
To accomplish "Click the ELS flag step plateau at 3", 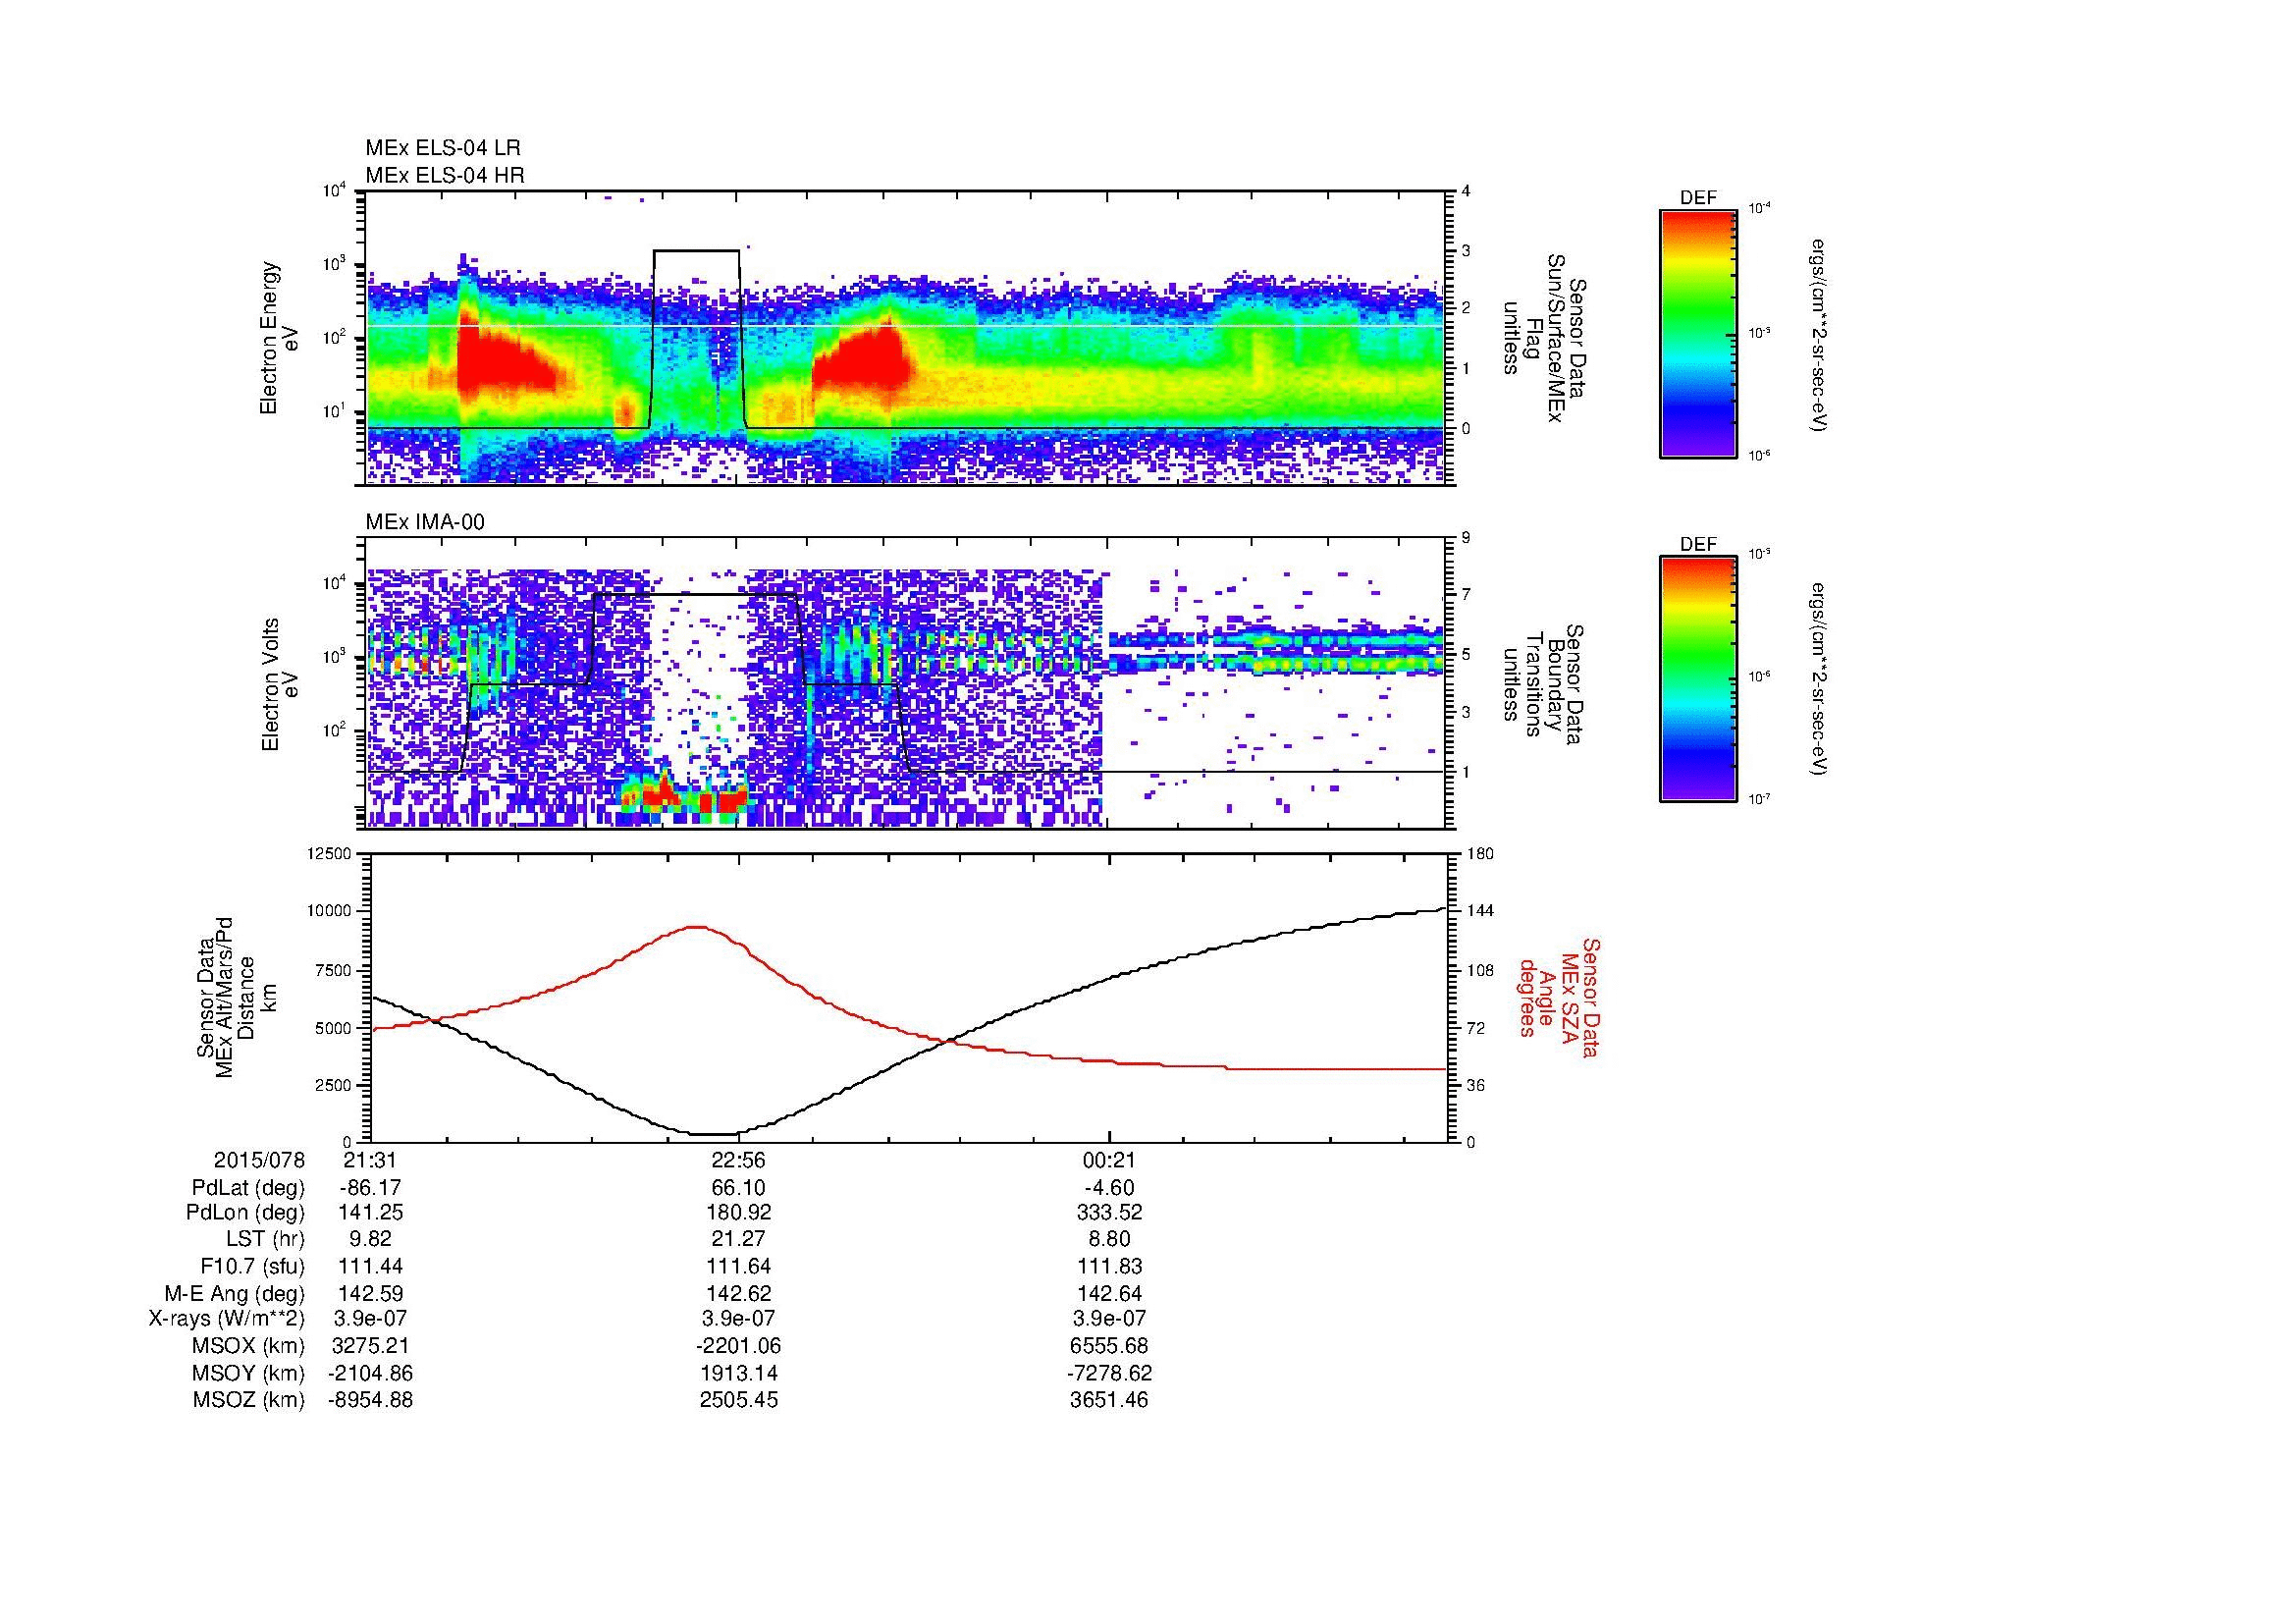I will pos(696,250).
